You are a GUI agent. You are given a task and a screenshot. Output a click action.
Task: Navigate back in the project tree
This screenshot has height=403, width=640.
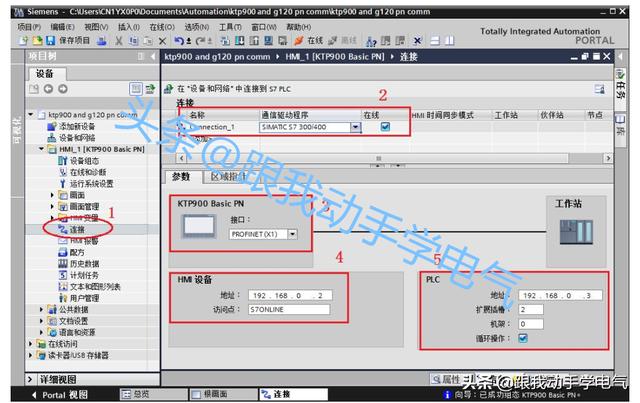tap(48, 89)
